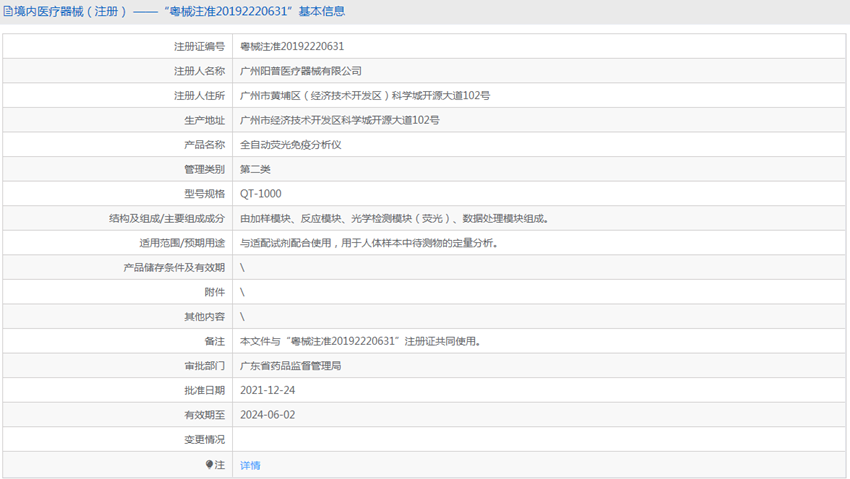Click the 备注 row label
Screen dimensions: 850x479
tap(214, 341)
